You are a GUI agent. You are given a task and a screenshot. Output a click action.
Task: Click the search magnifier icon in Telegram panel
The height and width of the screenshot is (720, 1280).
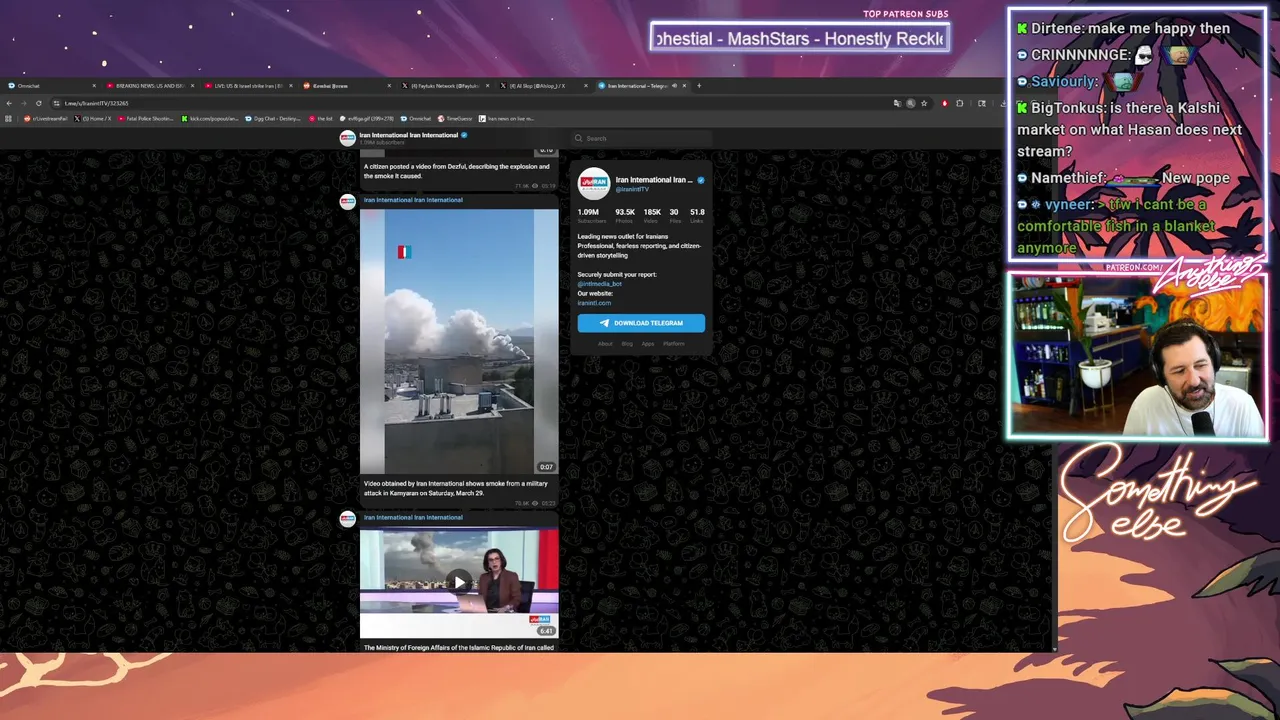point(578,138)
